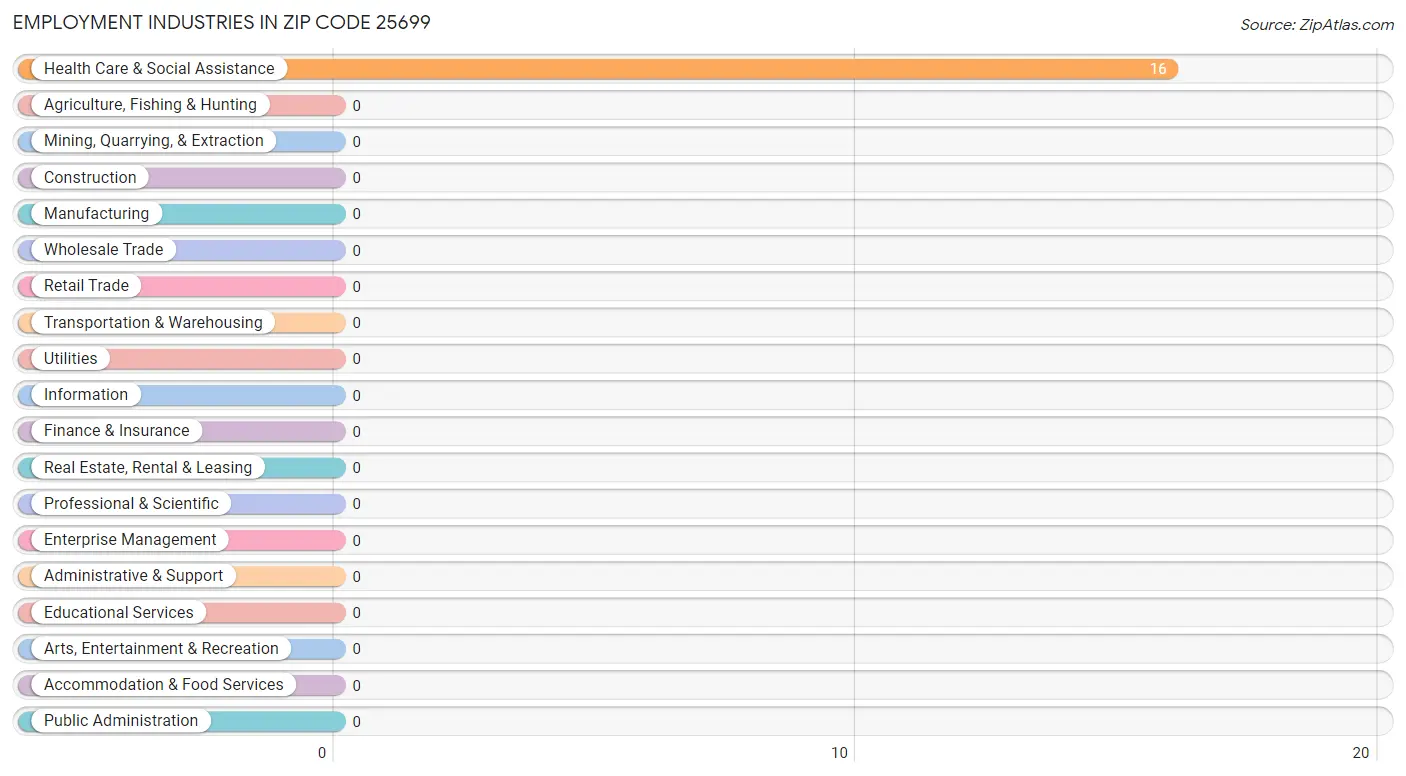Click the Professional & Scientific label
This screenshot has width=1406, height=776.
click(131, 503)
